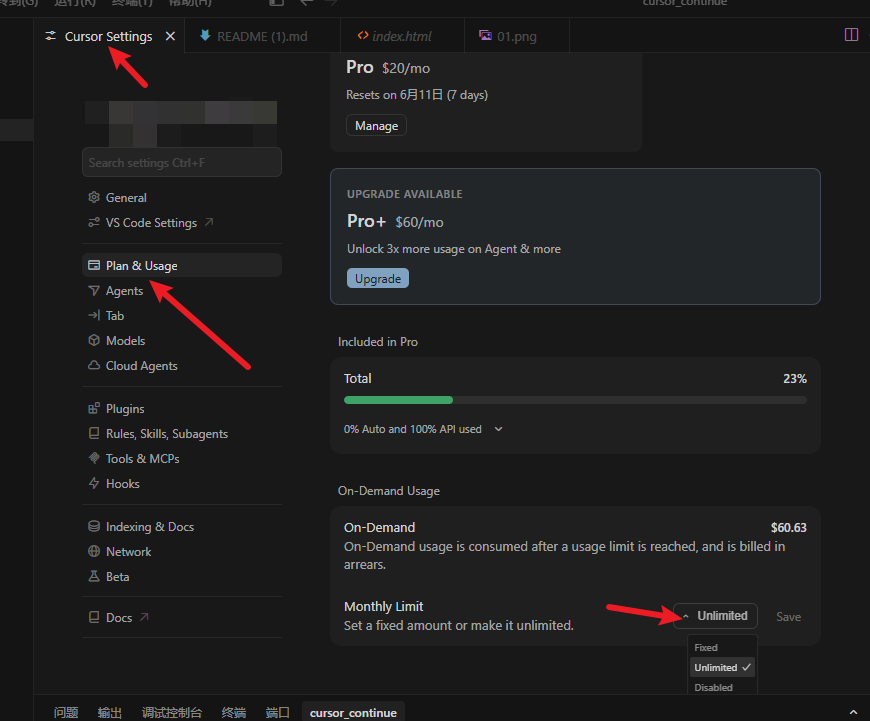Click the index.html code file icon
The height and width of the screenshot is (721, 870).
point(363,36)
